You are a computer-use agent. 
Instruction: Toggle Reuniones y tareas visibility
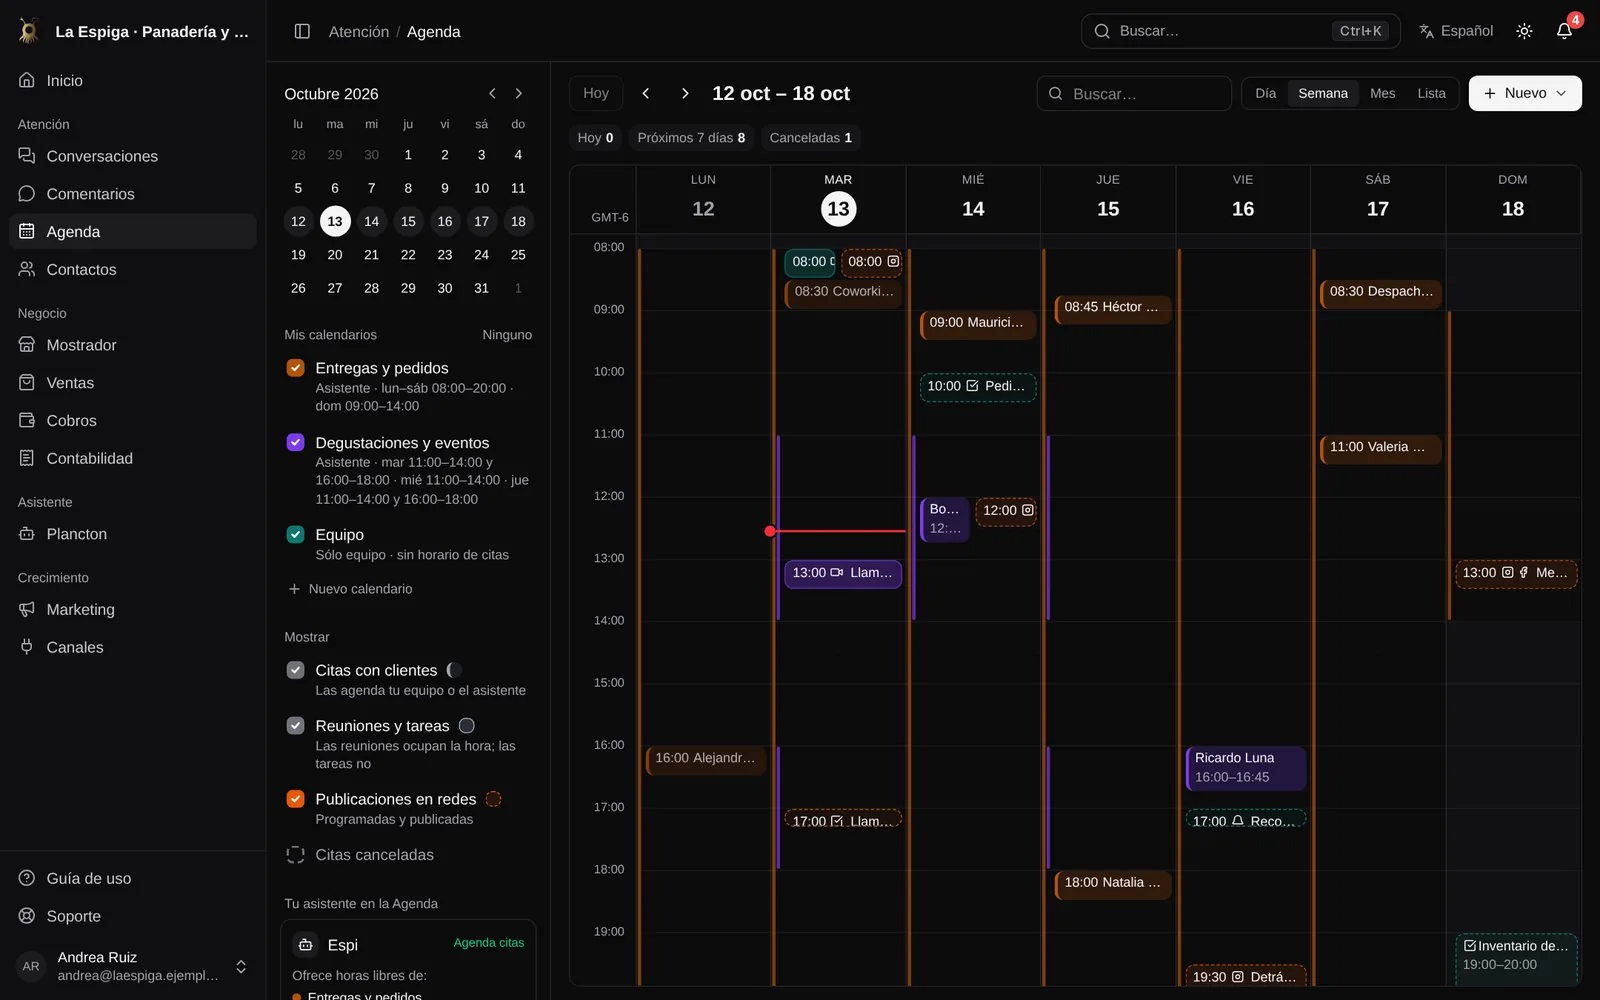[x=295, y=725]
